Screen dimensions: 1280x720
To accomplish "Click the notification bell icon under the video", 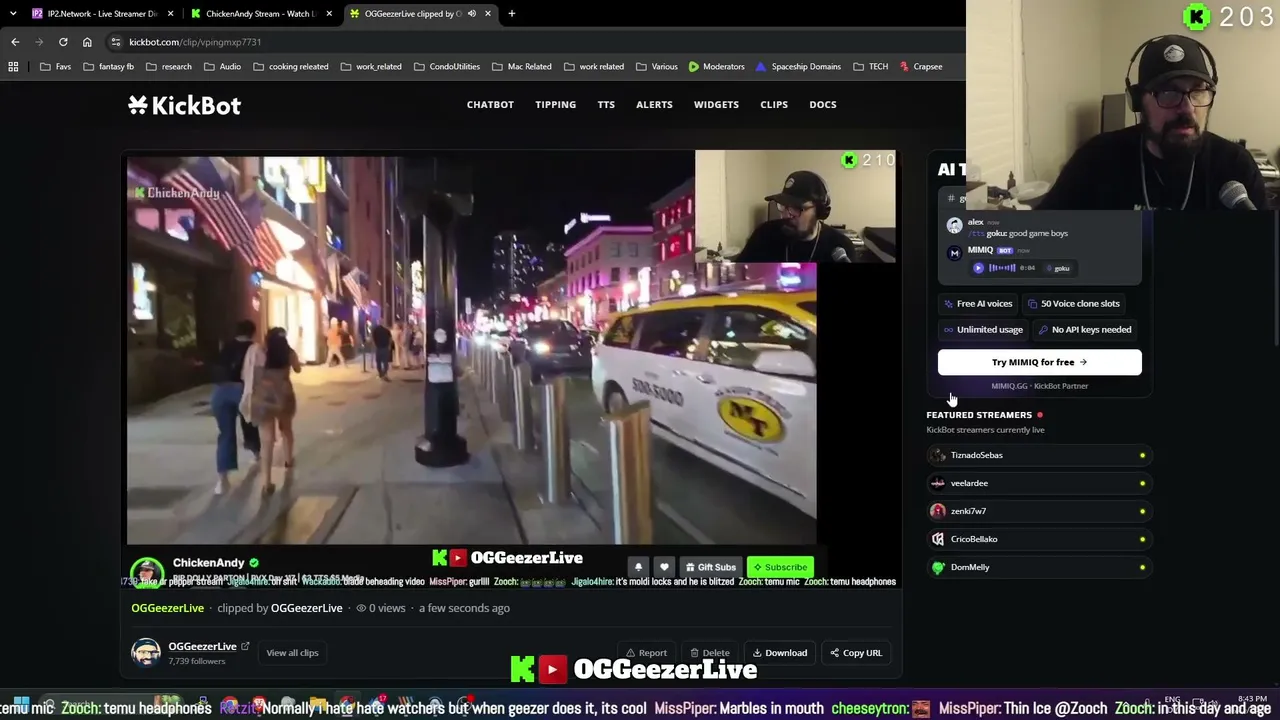I will point(638,567).
